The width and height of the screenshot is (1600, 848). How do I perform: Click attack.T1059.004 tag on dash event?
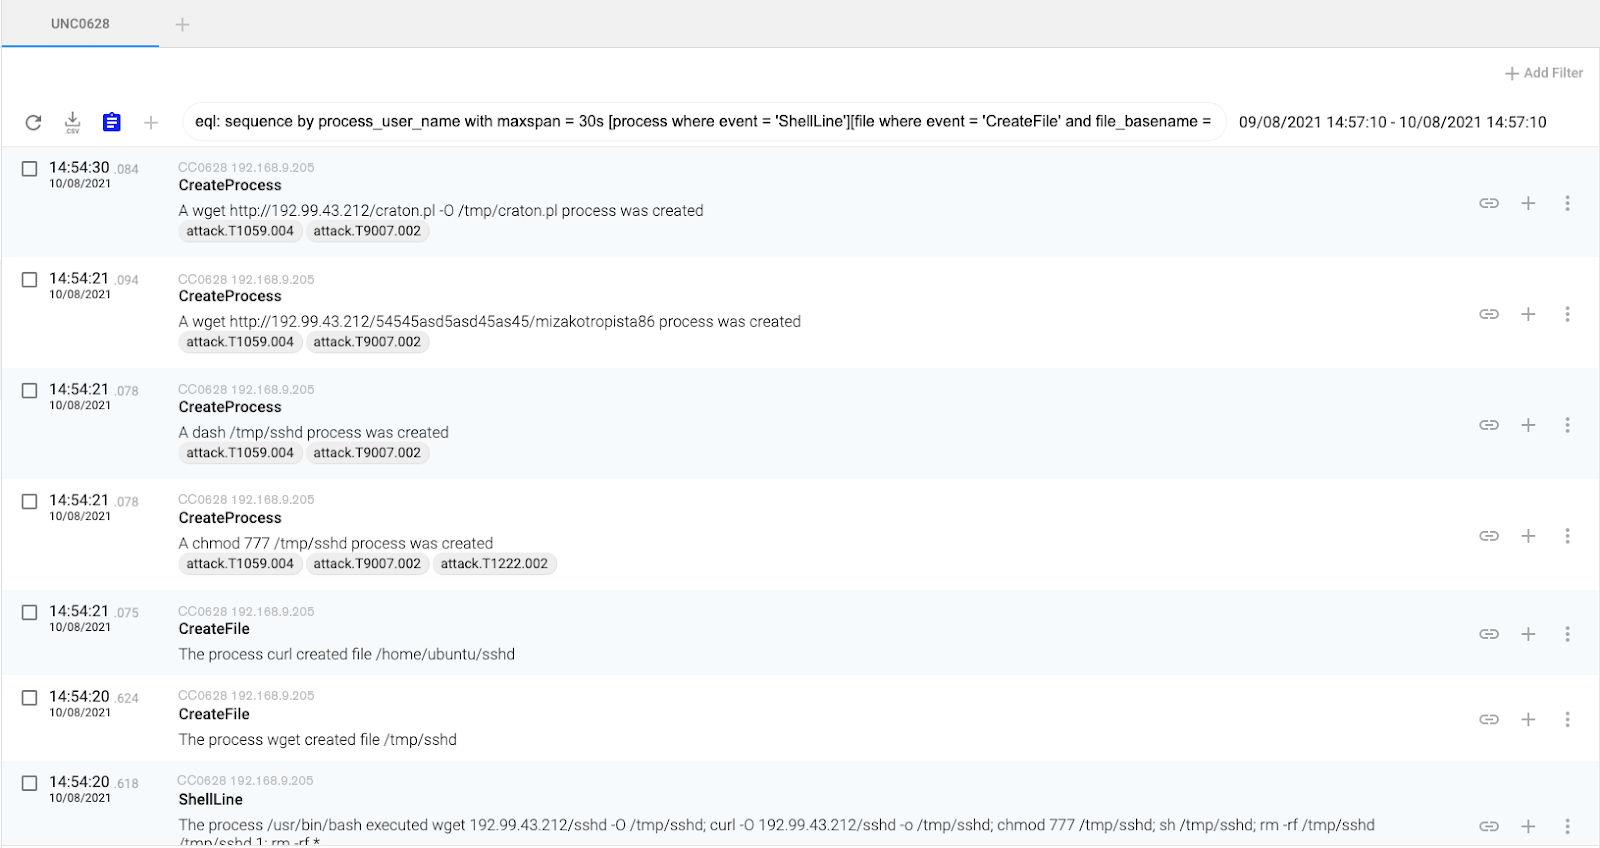[240, 453]
